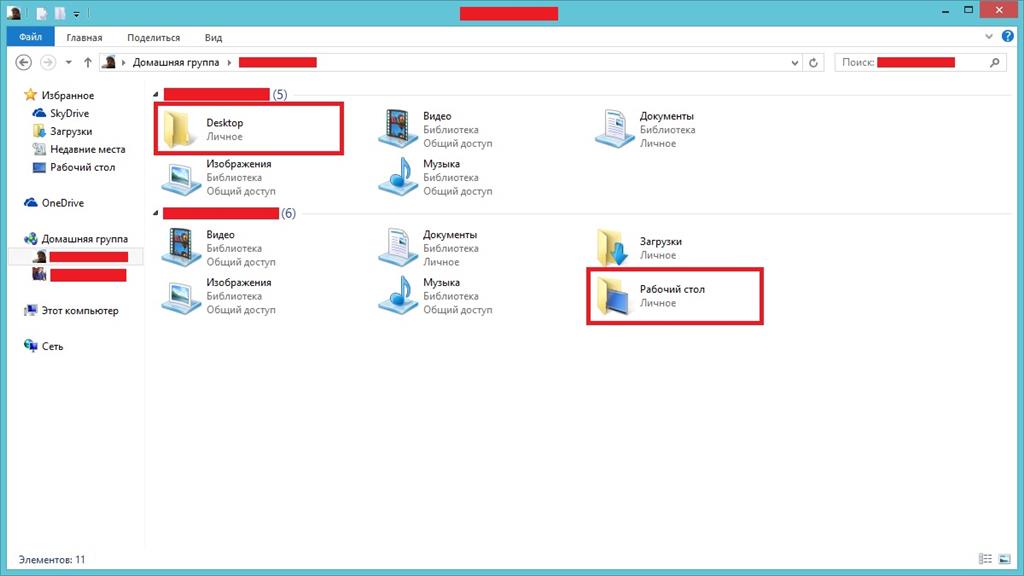Click the search magnifier icon

click(995, 62)
